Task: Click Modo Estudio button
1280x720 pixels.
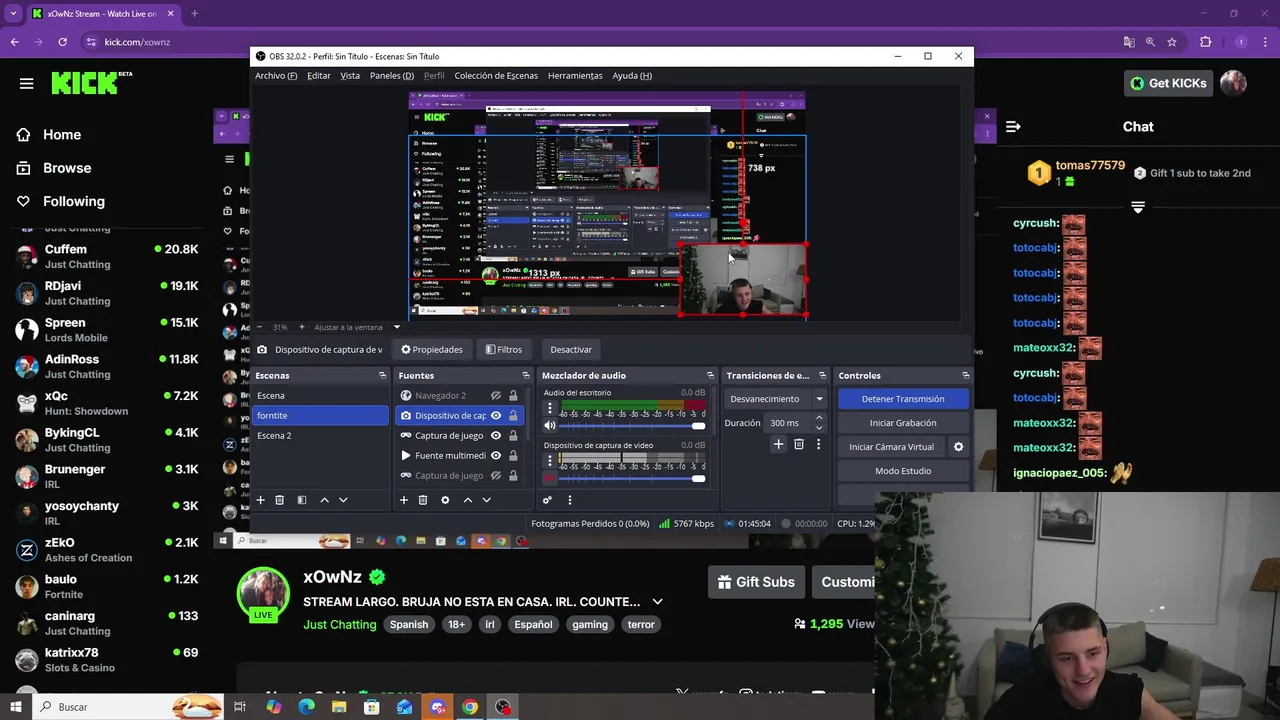Action: coord(903,471)
